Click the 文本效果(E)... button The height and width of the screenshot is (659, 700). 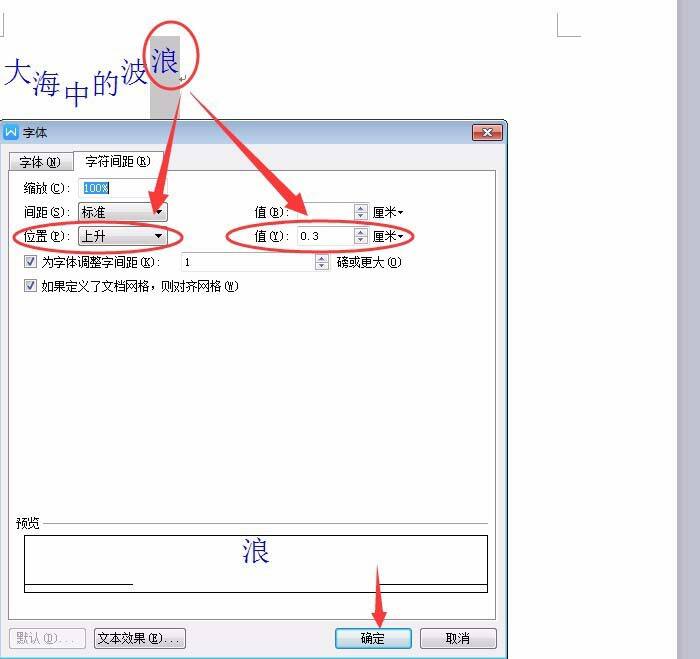tap(140, 638)
